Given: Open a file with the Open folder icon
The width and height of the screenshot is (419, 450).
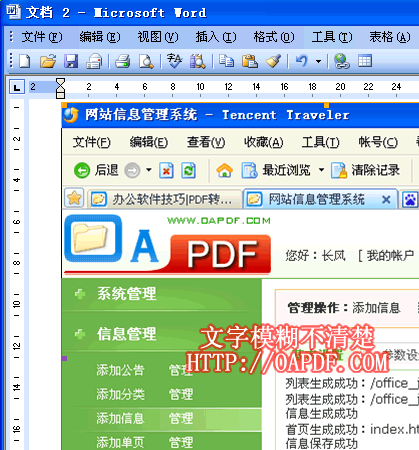Looking at the screenshot, I should coord(48,61).
